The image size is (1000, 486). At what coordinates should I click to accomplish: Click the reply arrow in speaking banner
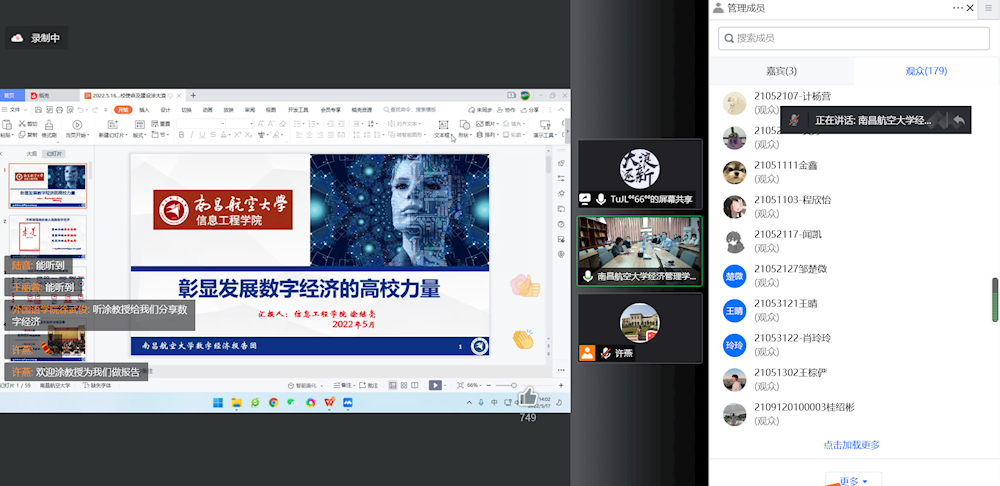click(959, 120)
